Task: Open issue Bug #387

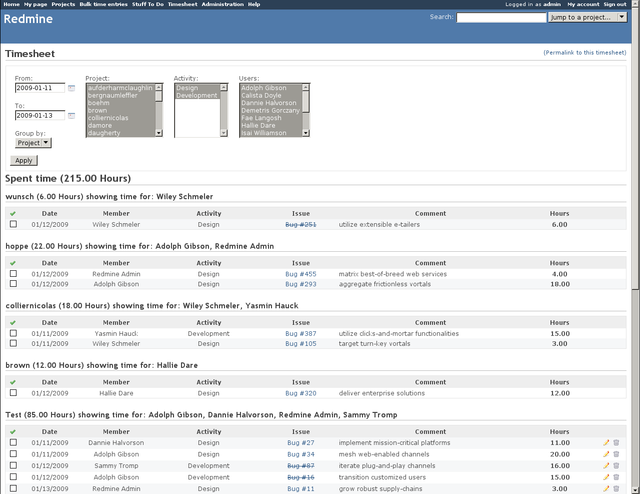Action: click(301, 334)
